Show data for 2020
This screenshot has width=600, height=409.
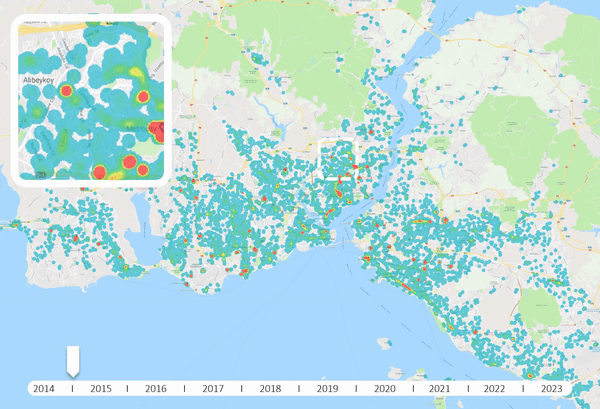click(384, 388)
